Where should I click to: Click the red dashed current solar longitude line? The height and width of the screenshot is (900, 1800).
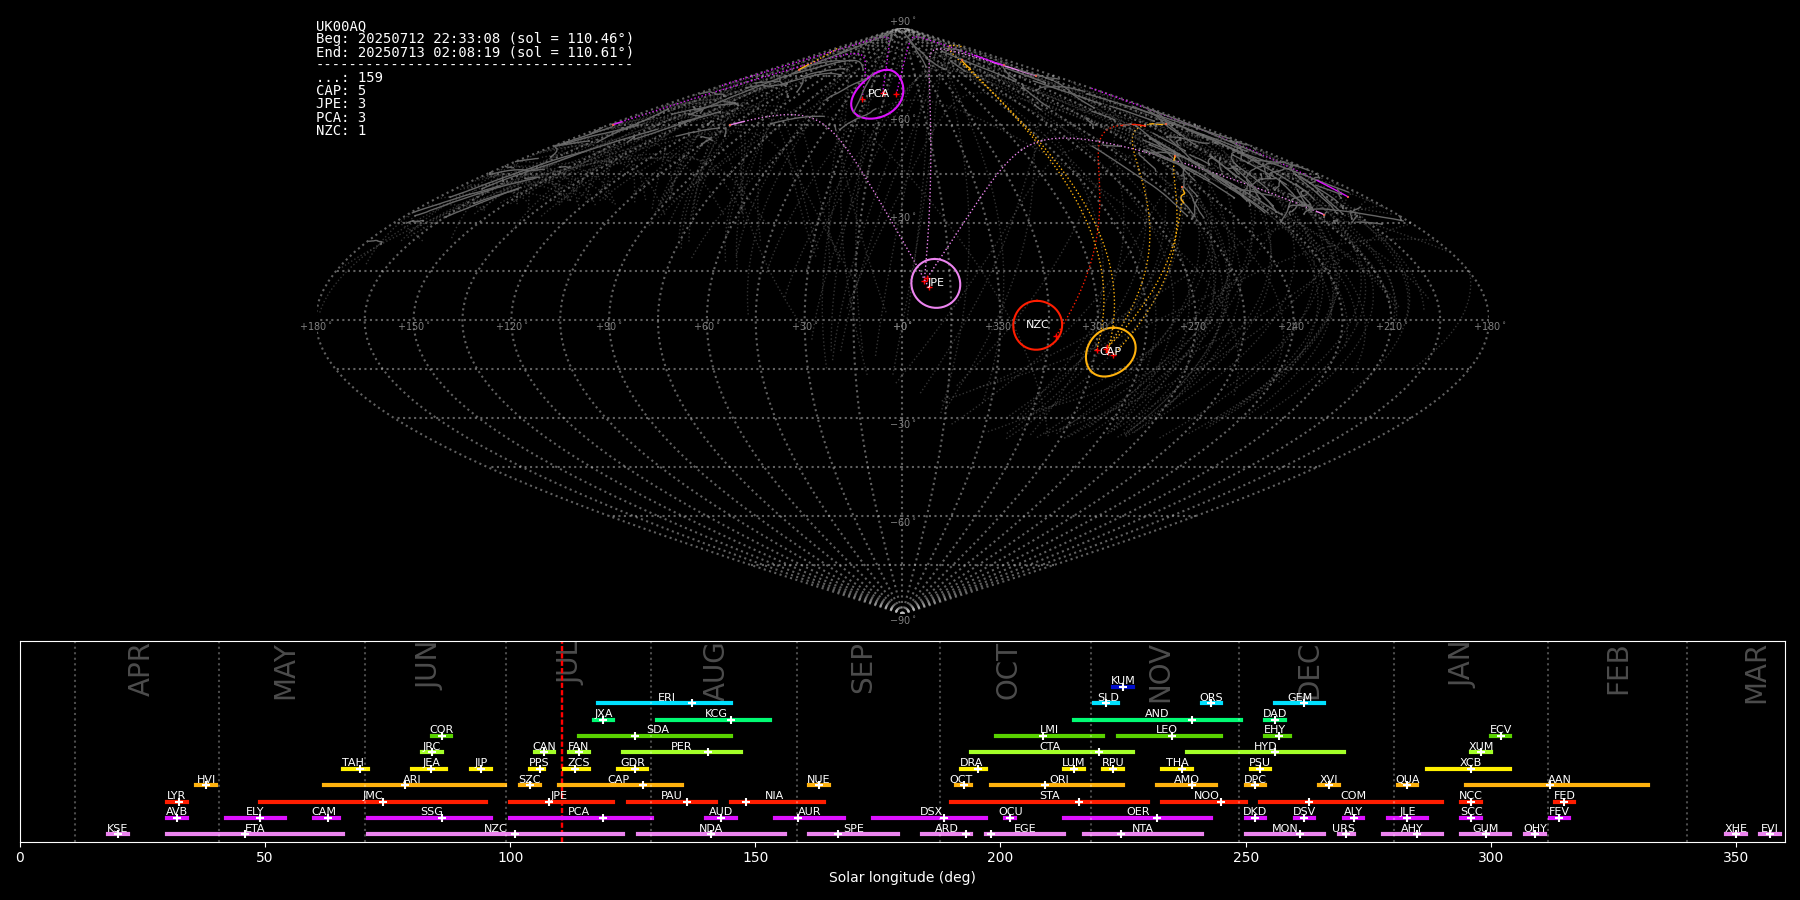click(x=562, y=741)
